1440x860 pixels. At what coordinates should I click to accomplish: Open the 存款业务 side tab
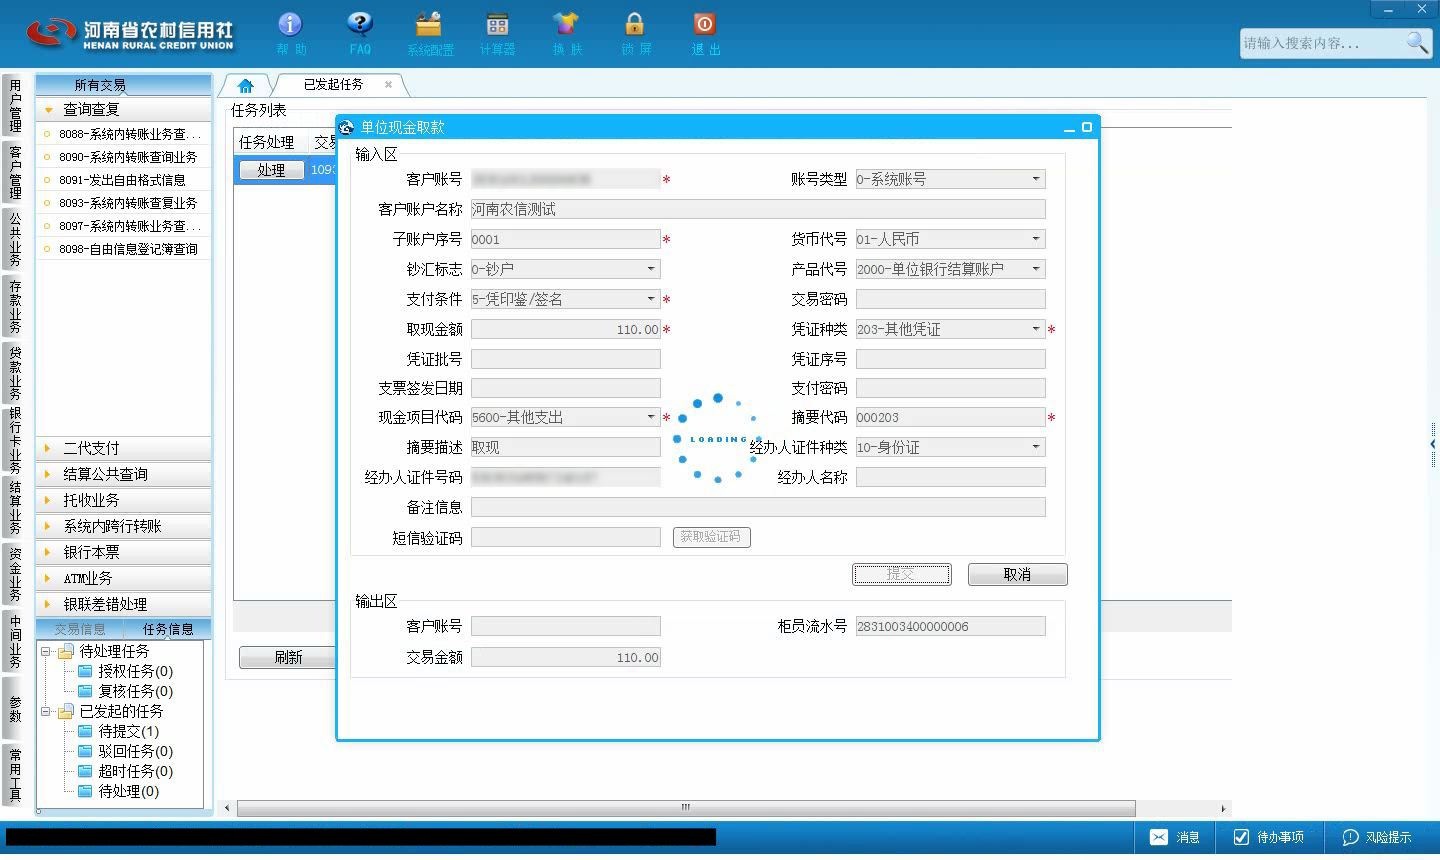click(x=15, y=306)
